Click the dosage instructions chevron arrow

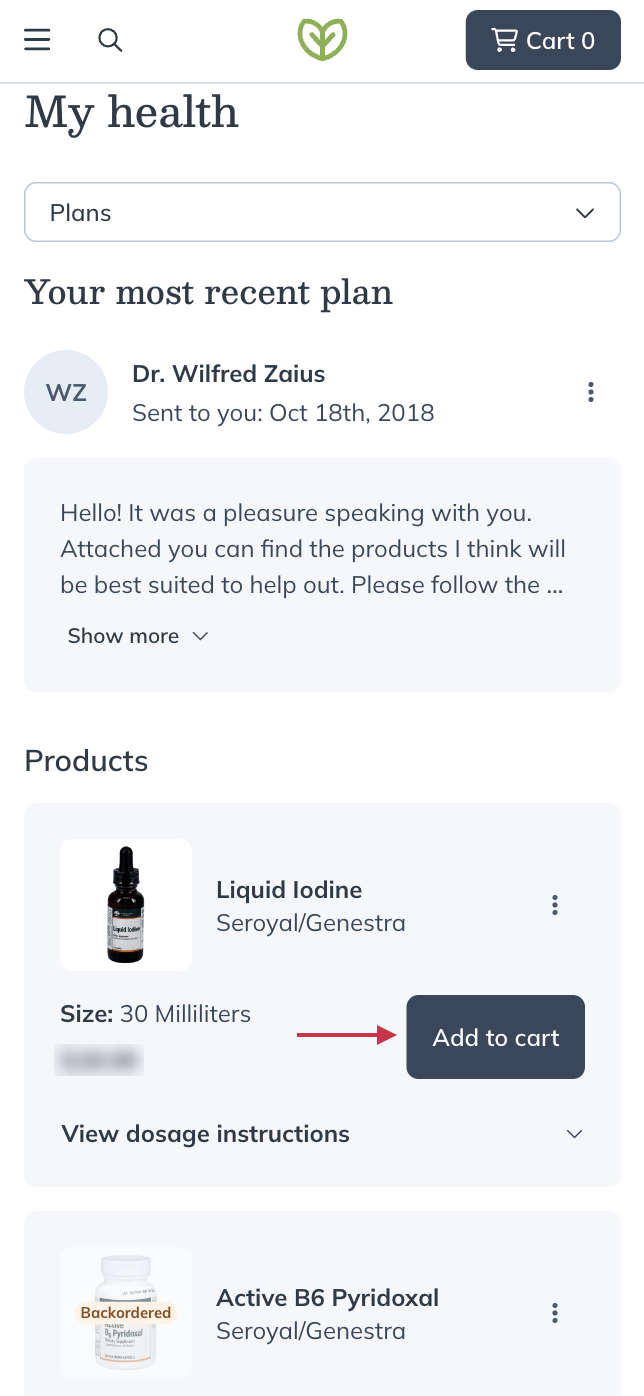coord(574,1134)
